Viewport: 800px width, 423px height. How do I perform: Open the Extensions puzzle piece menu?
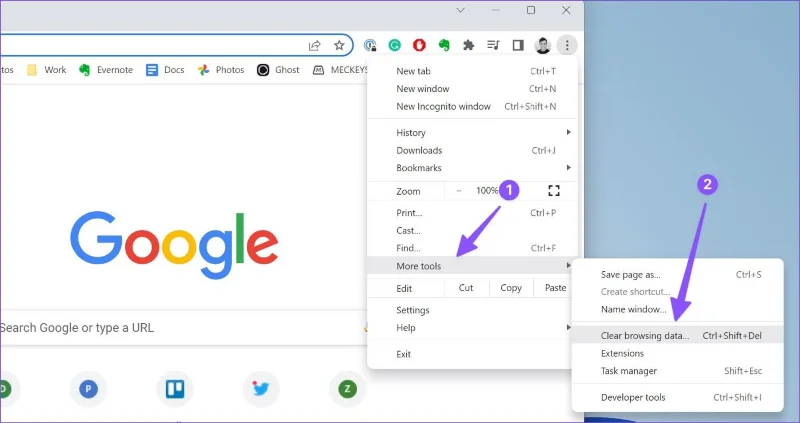[x=468, y=45]
